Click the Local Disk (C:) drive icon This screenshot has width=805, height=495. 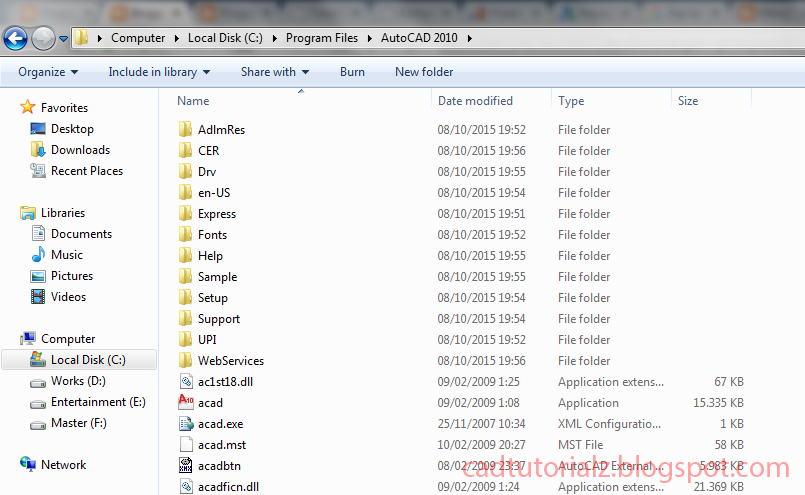[37, 359]
